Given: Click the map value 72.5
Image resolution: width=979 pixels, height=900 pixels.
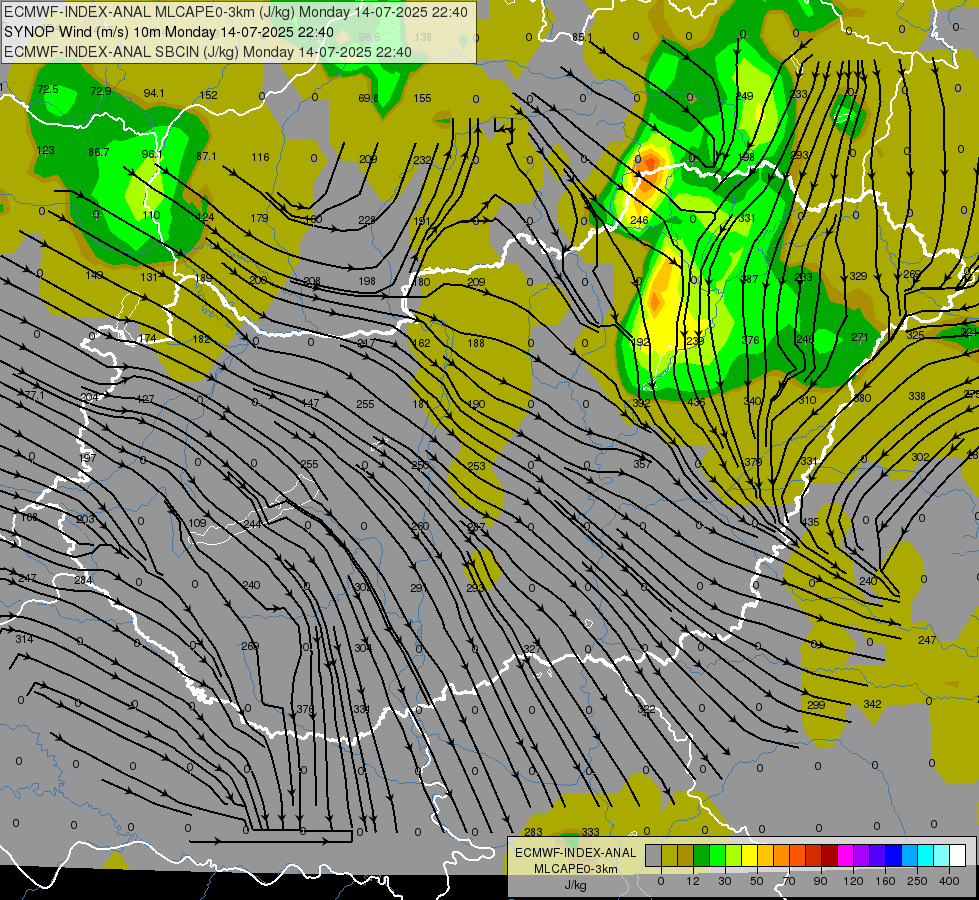Looking at the screenshot, I should coord(48,89).
